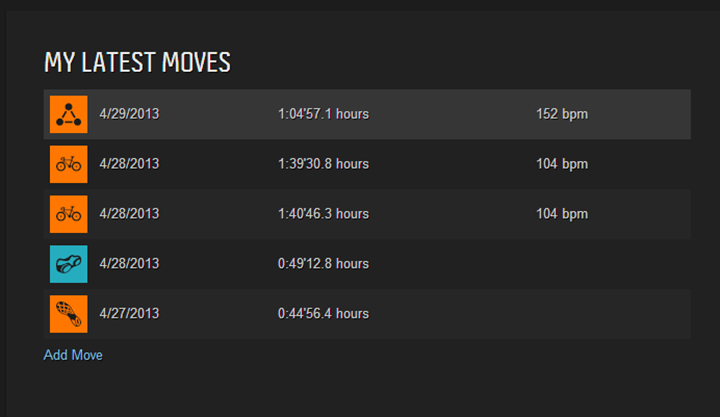The height and width of the screenshot is (417, 720).
Task: Click duration 0:44'56.4 hours
Action: [323, 314]
